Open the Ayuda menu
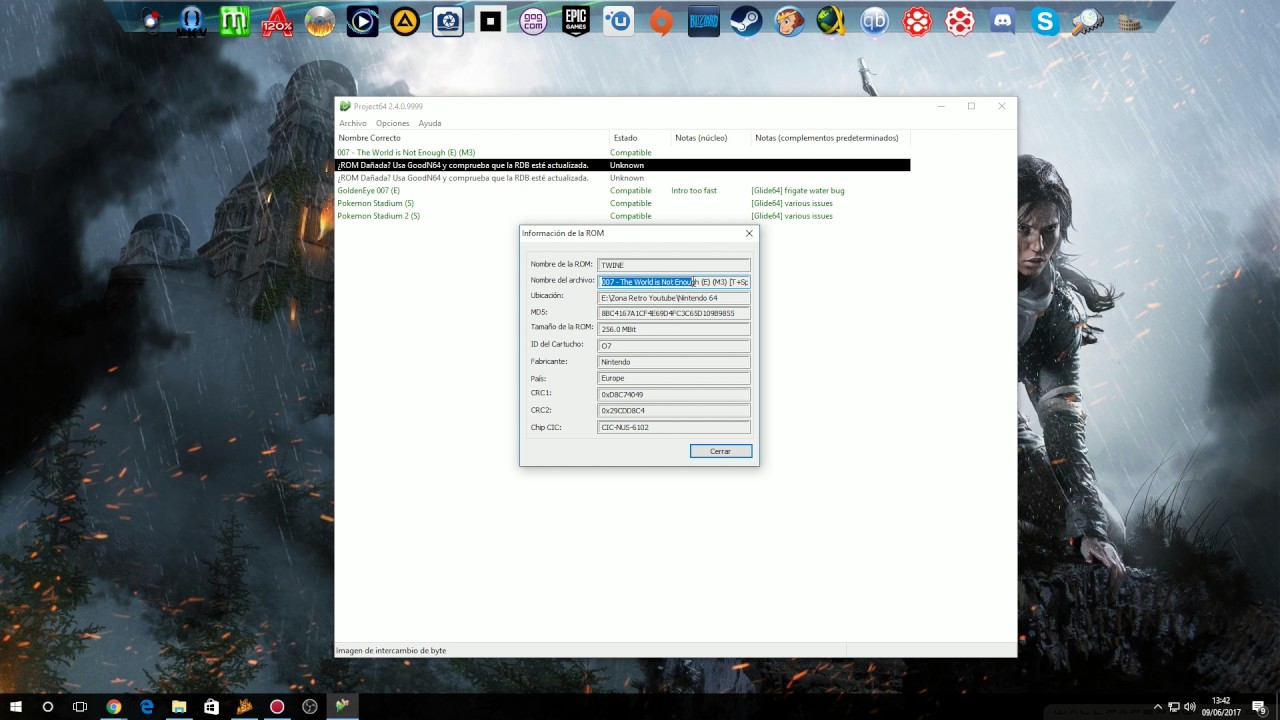Image resolution: width=1280 pixels, height=720 pixels. pyautogui.click(x=430, y=123)
